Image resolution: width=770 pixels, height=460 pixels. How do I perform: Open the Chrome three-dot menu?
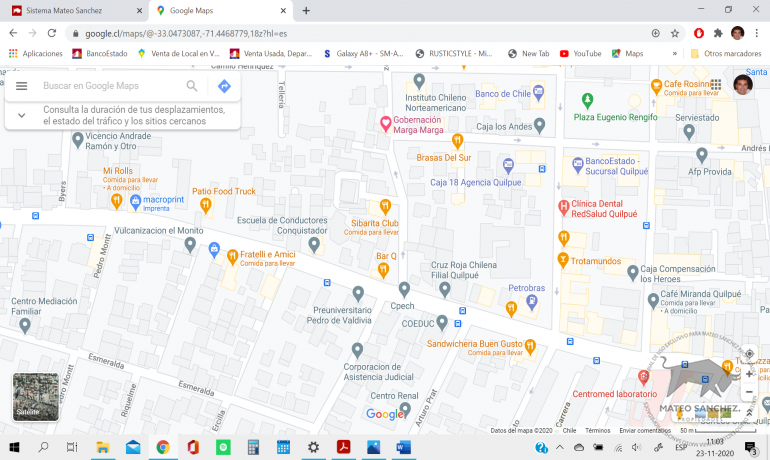[x=757, y=33]
